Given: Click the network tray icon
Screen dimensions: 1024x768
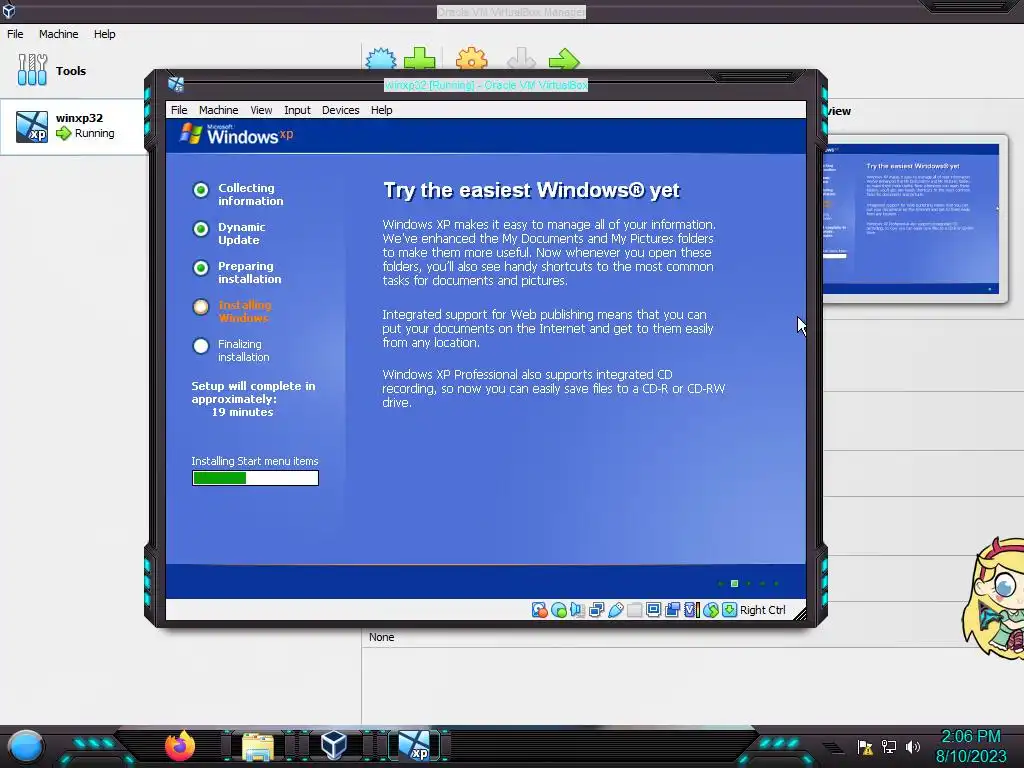Looking at the screenshot, I should pyautogui.click(x=889, y=746).
